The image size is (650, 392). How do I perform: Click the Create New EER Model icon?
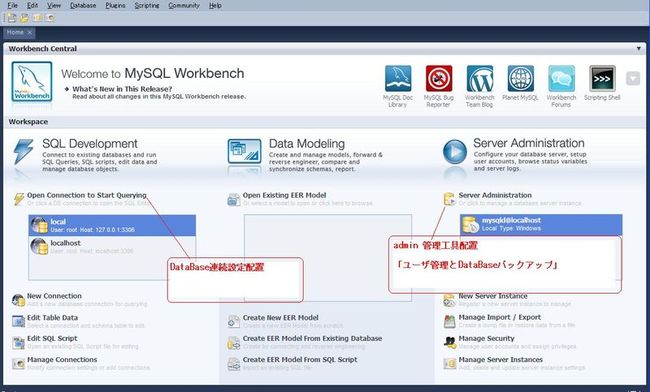(234, 321)
